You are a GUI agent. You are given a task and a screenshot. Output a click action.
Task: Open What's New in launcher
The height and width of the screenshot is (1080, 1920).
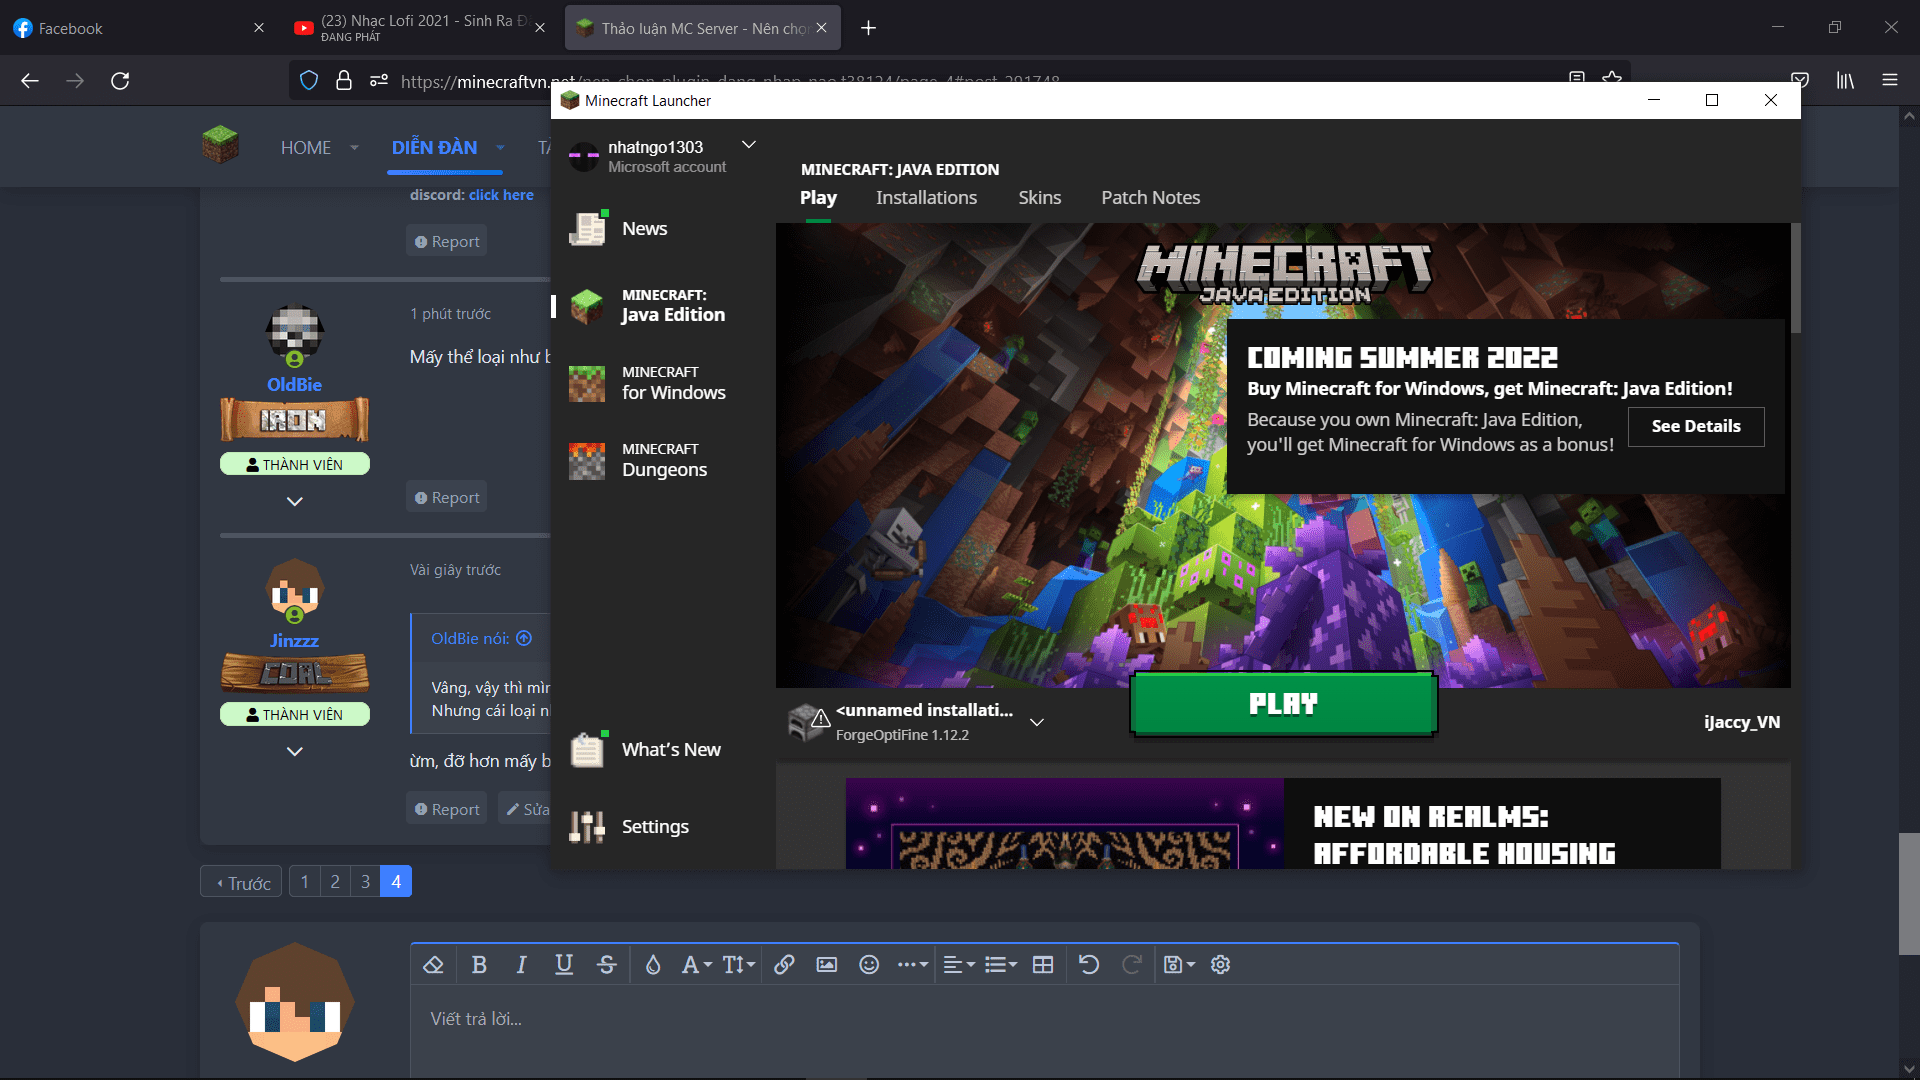(x=670, y=750)
